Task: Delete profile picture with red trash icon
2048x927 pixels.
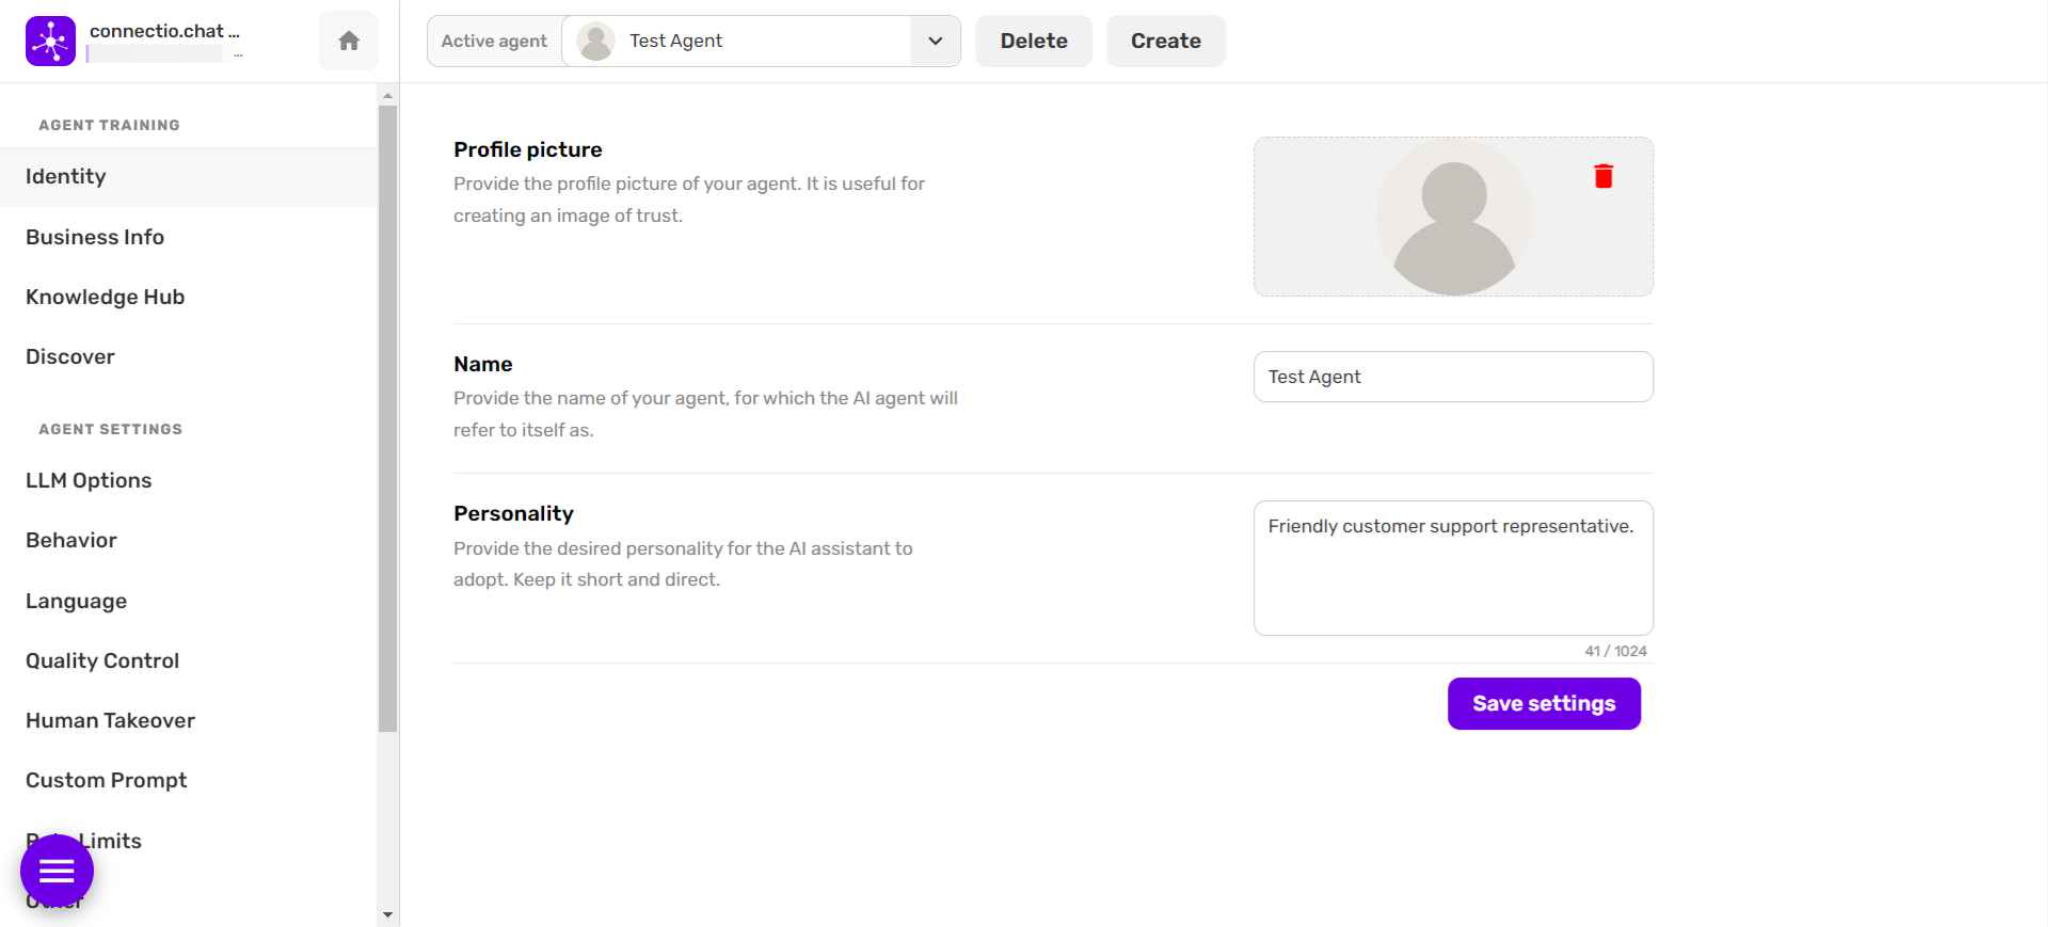Action: tap(1603, 176)
